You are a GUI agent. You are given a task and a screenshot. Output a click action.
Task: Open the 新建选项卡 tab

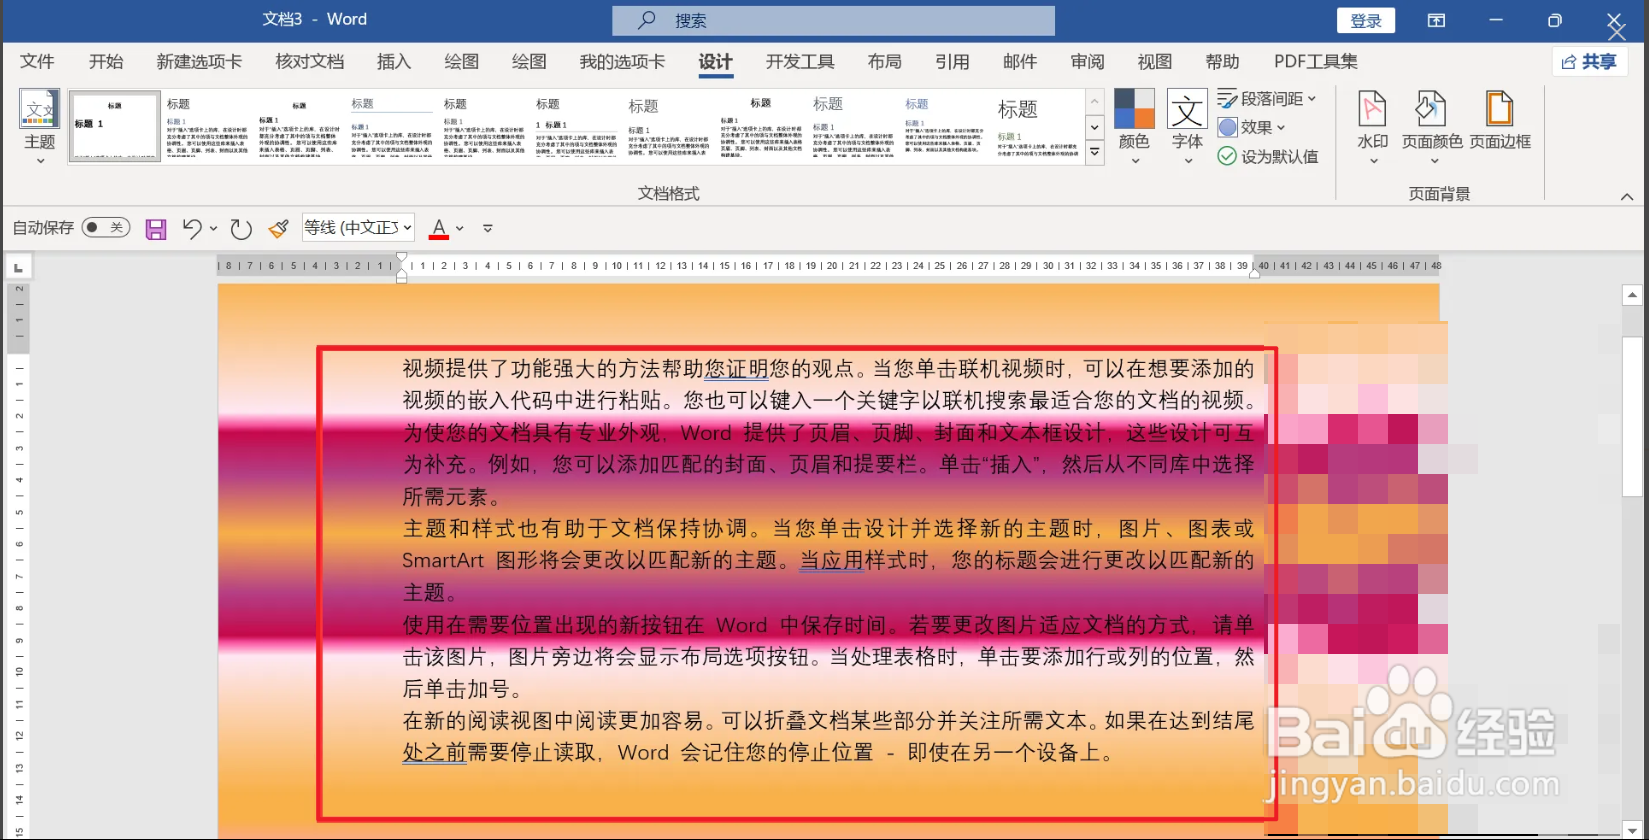click(199, 61)
